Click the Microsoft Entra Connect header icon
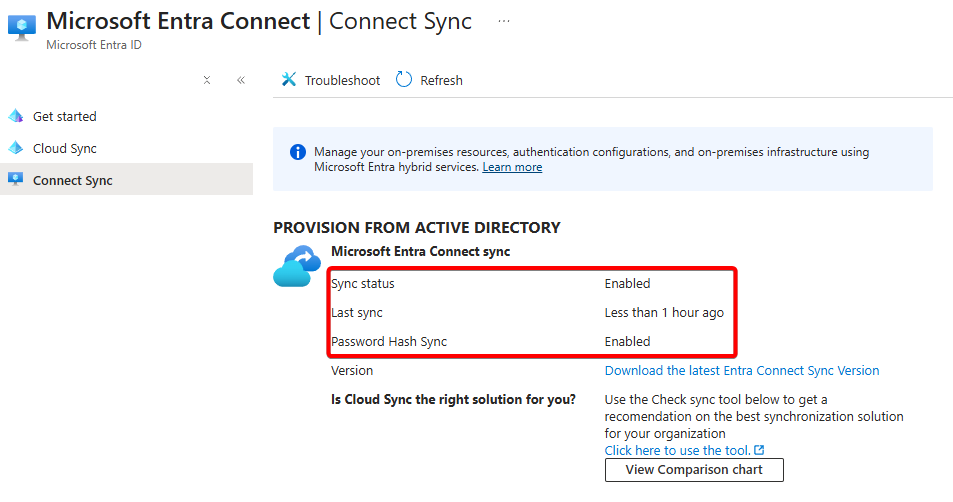The height and width of the screenshot is (502, 953). click(23, 28)
